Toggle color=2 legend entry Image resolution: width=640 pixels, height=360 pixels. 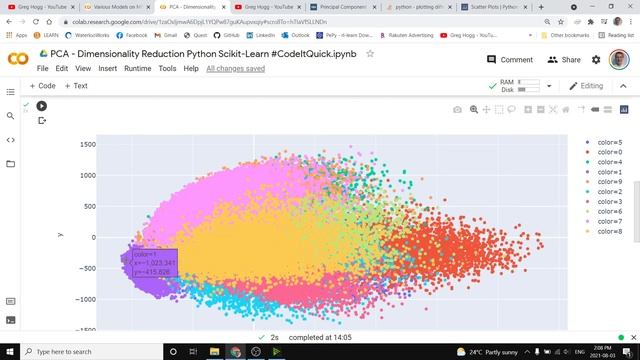(604, 192)
